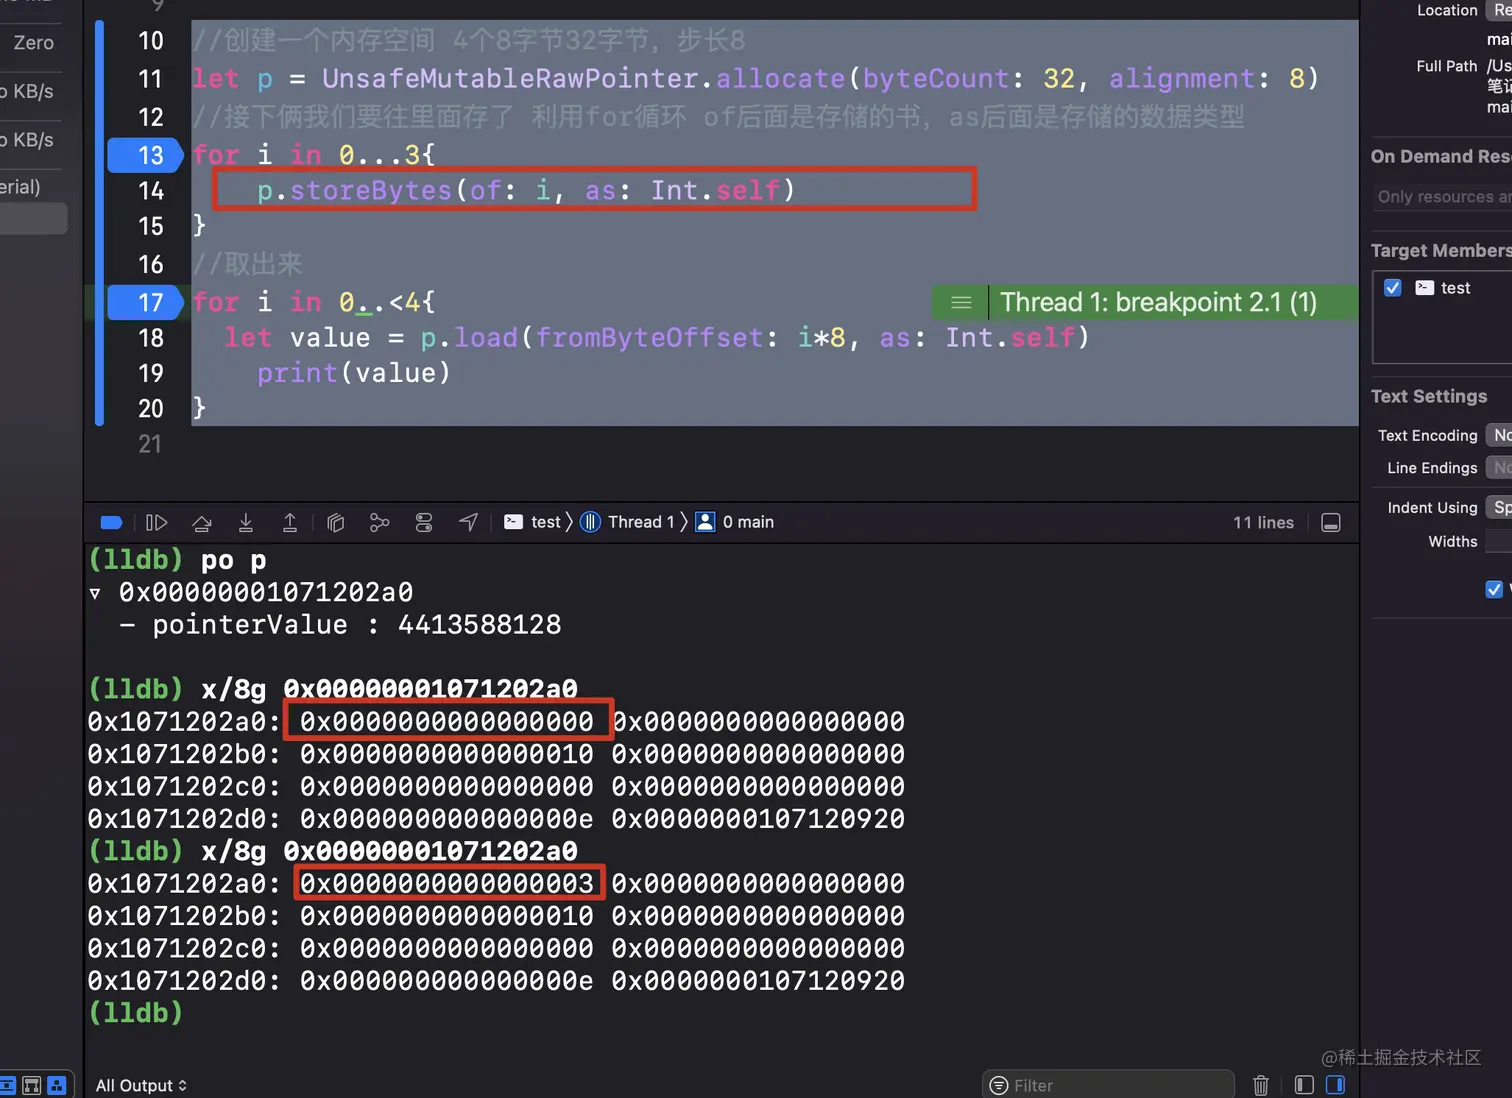Click the storeBytes call on line 14
This screenshot has height=1098, width=1512.
pyautogui.click(x=526, y=190)
